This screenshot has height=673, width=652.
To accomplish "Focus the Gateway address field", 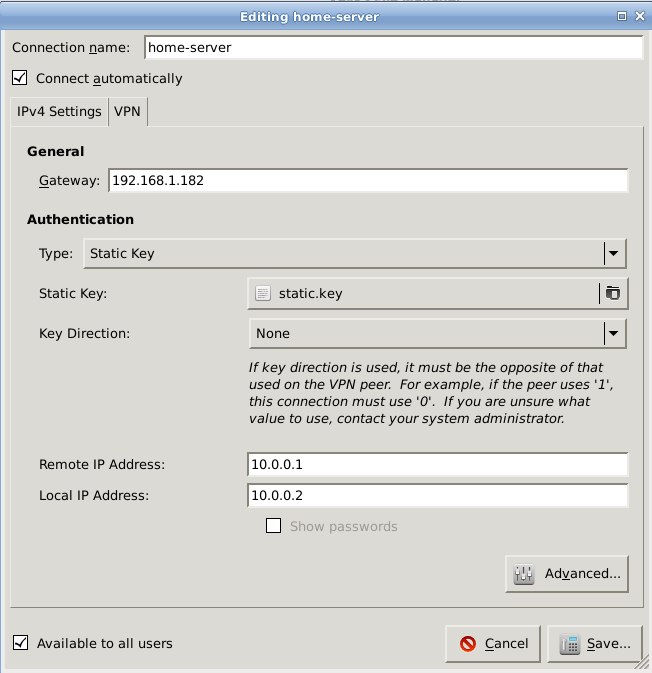I will (367, 181).
